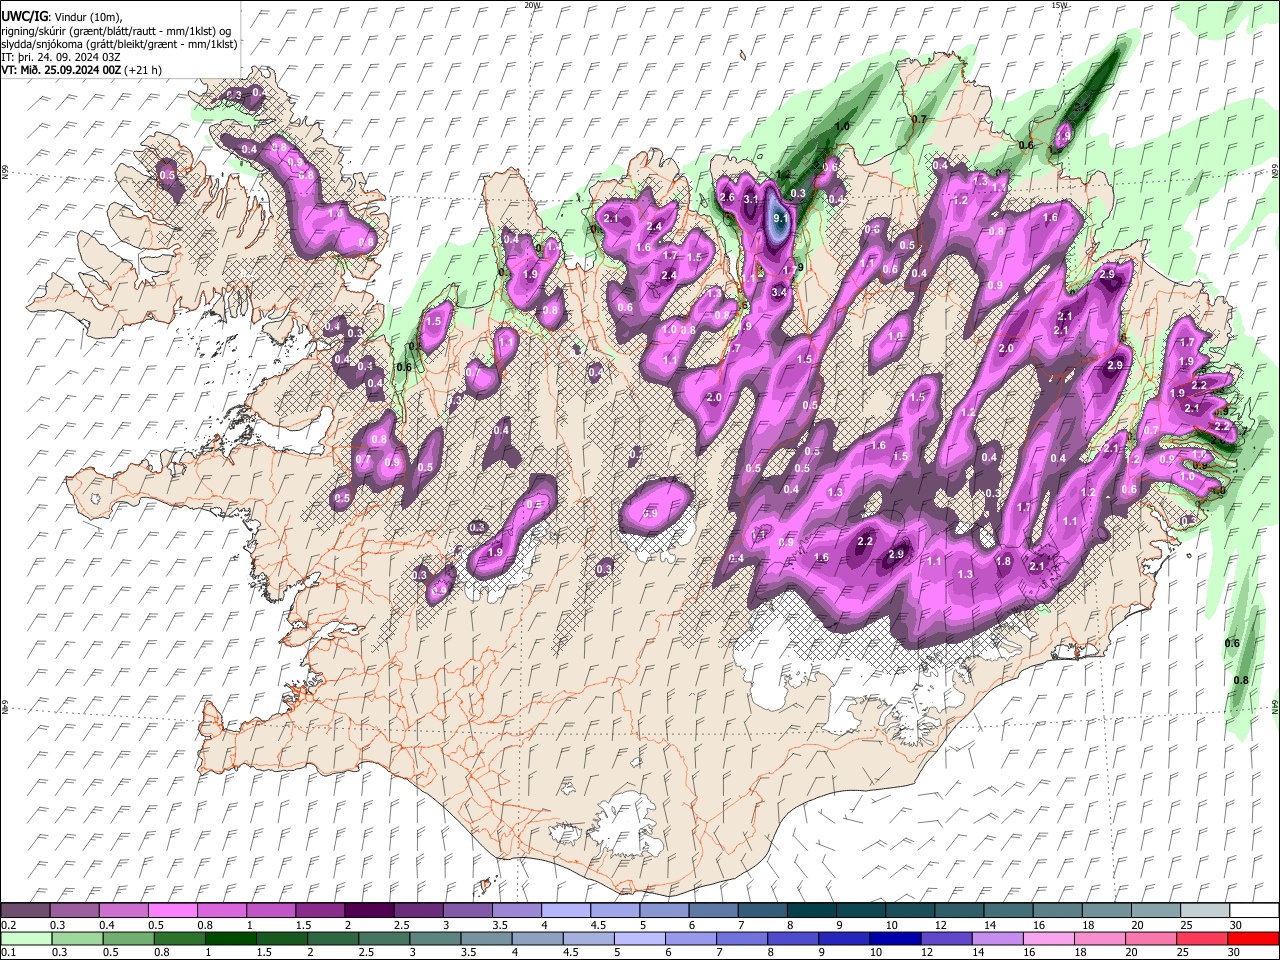Click the deep blue rain-scale swatch between 10 and 12
1280x960 pixels.
click(895, 939)
